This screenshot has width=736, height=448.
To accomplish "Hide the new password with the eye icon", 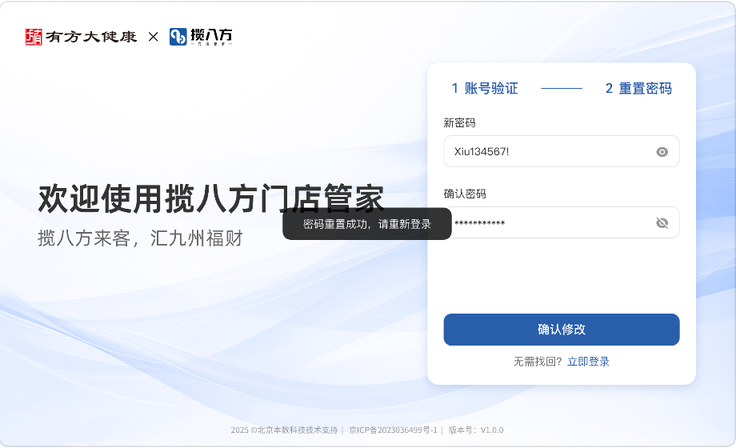I will [662, 152].
